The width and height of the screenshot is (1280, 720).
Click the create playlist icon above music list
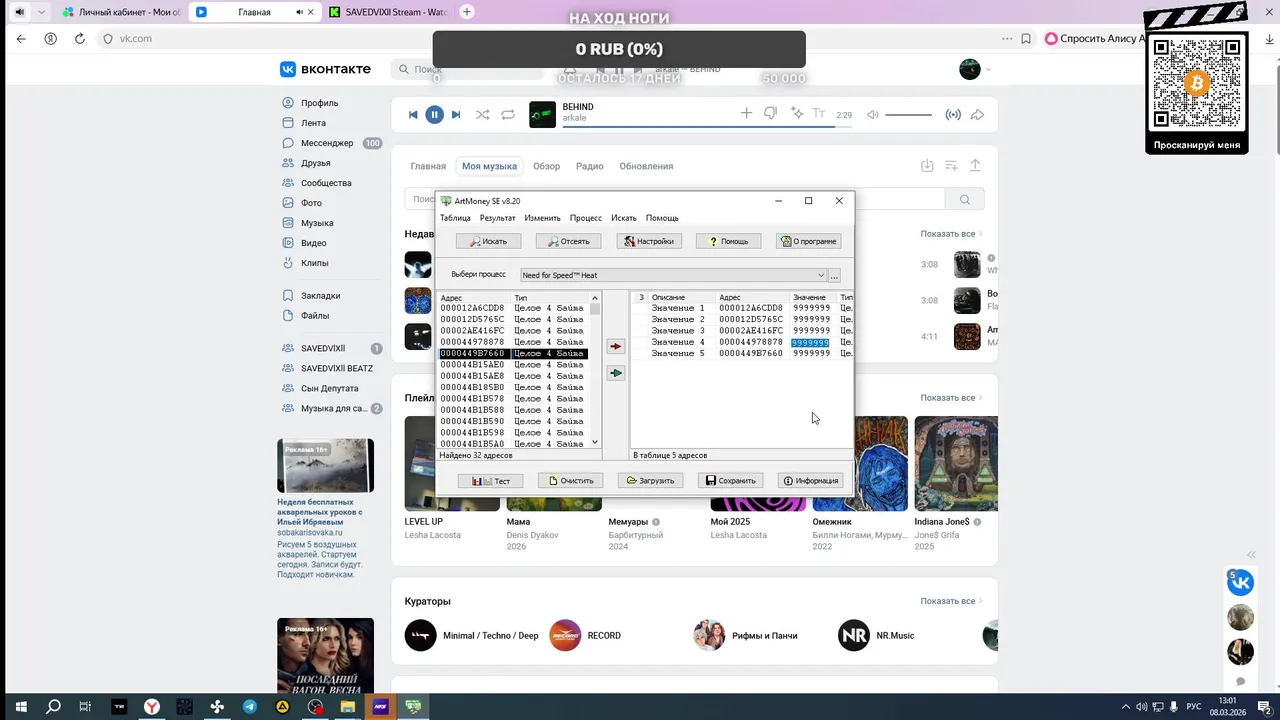click(x=951, y=166)
